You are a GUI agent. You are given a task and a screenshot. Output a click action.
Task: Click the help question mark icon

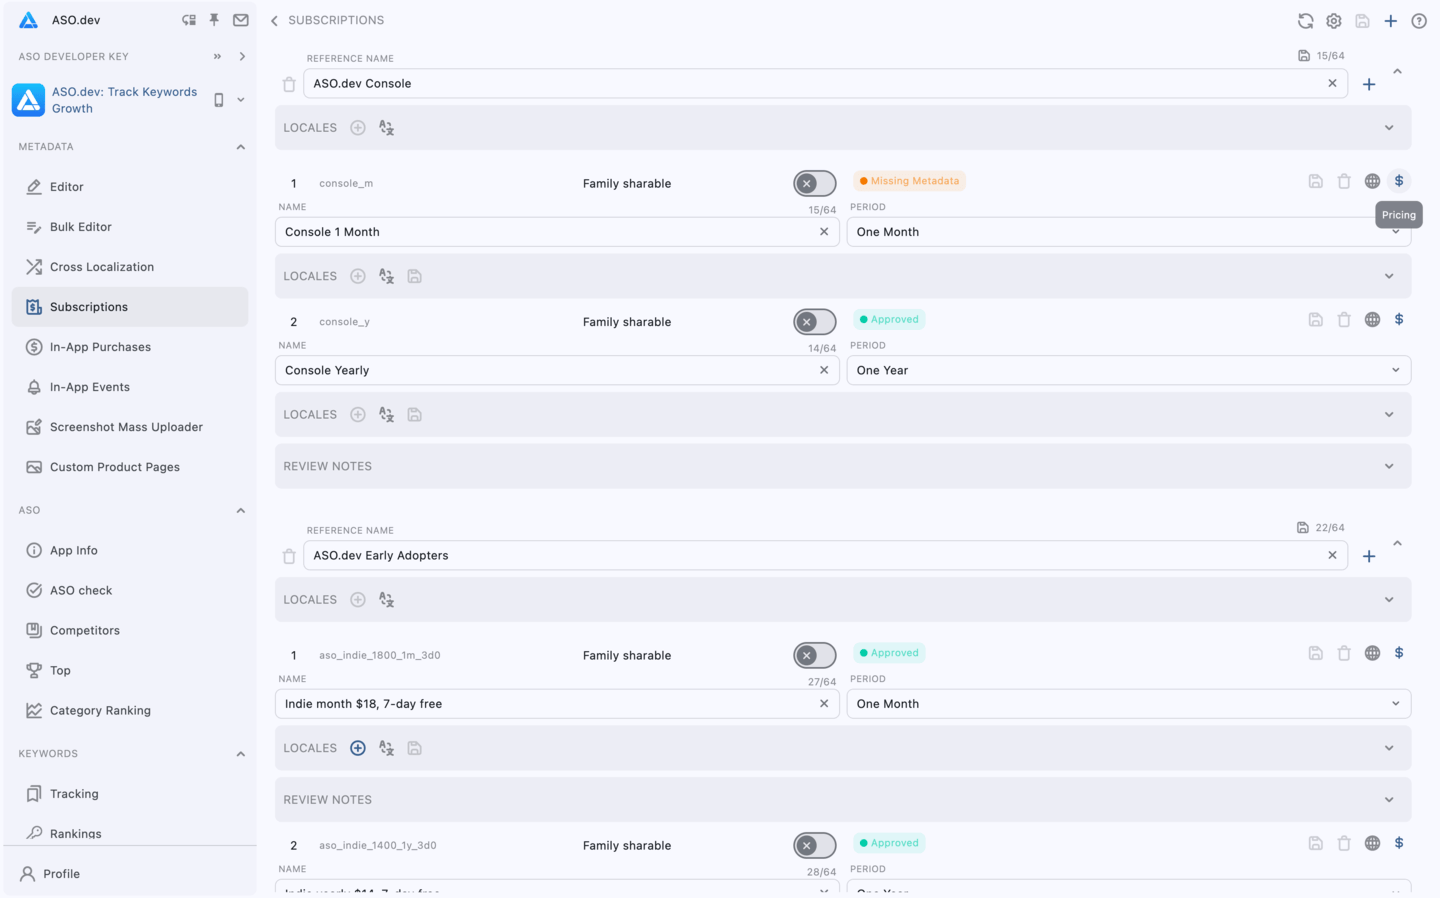tap(1419, 21)
